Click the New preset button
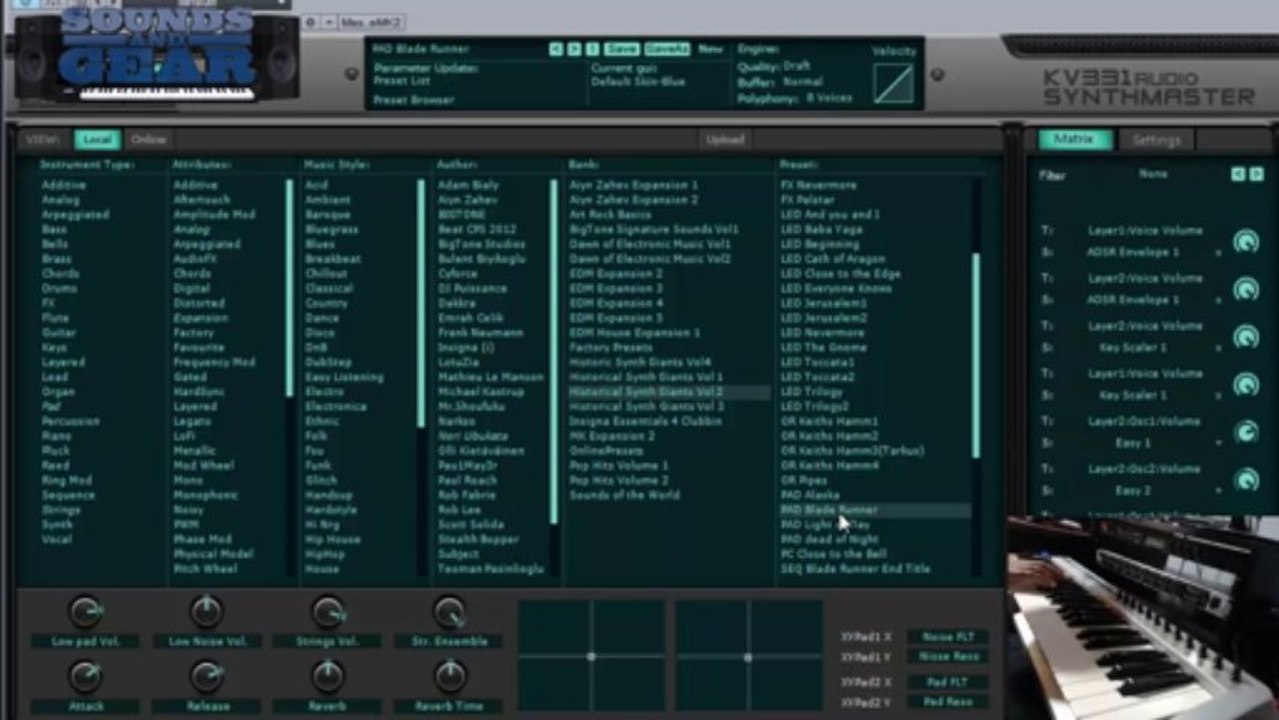 point(710,48)
